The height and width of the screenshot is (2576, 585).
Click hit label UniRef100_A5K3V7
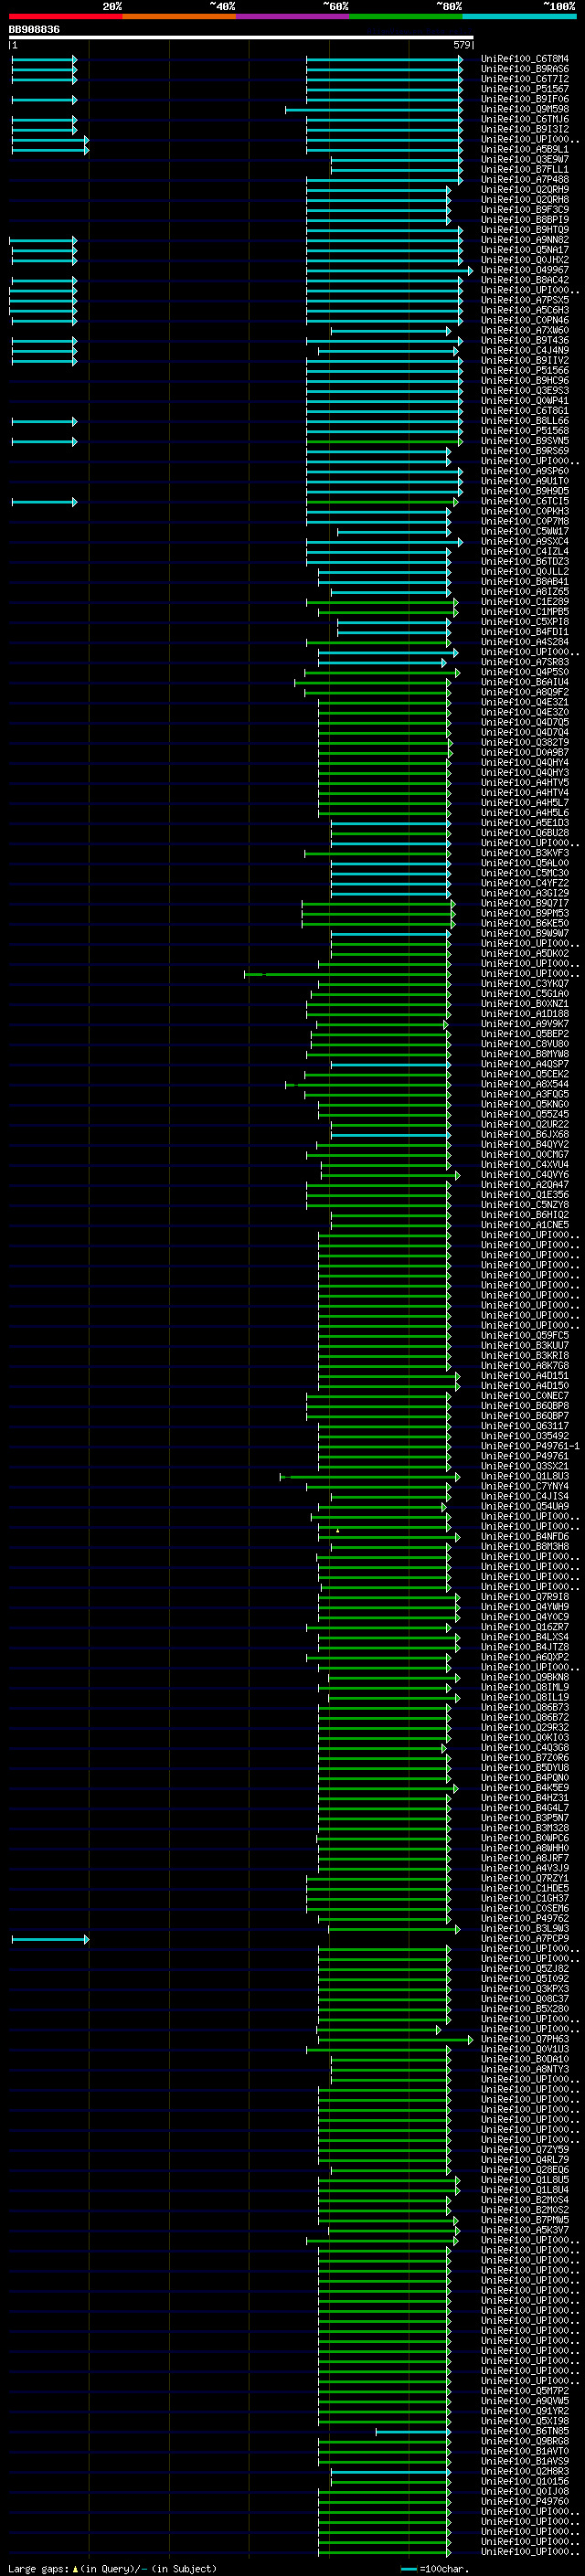(x=525, y=2230)
